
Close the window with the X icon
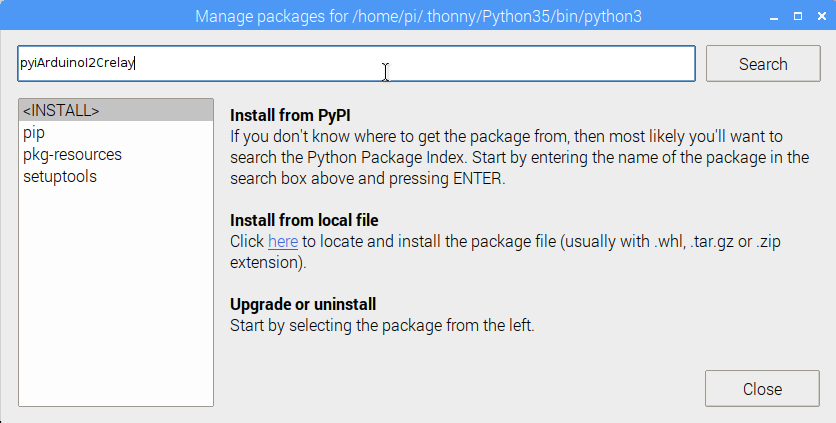pos(822,17)
